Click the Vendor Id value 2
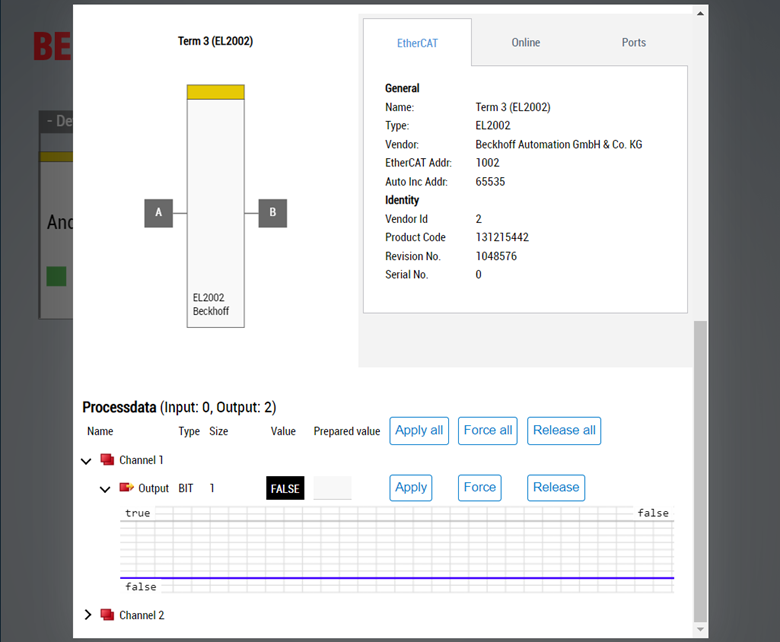This screenshot has width=780, height=642. click(479, 219)
